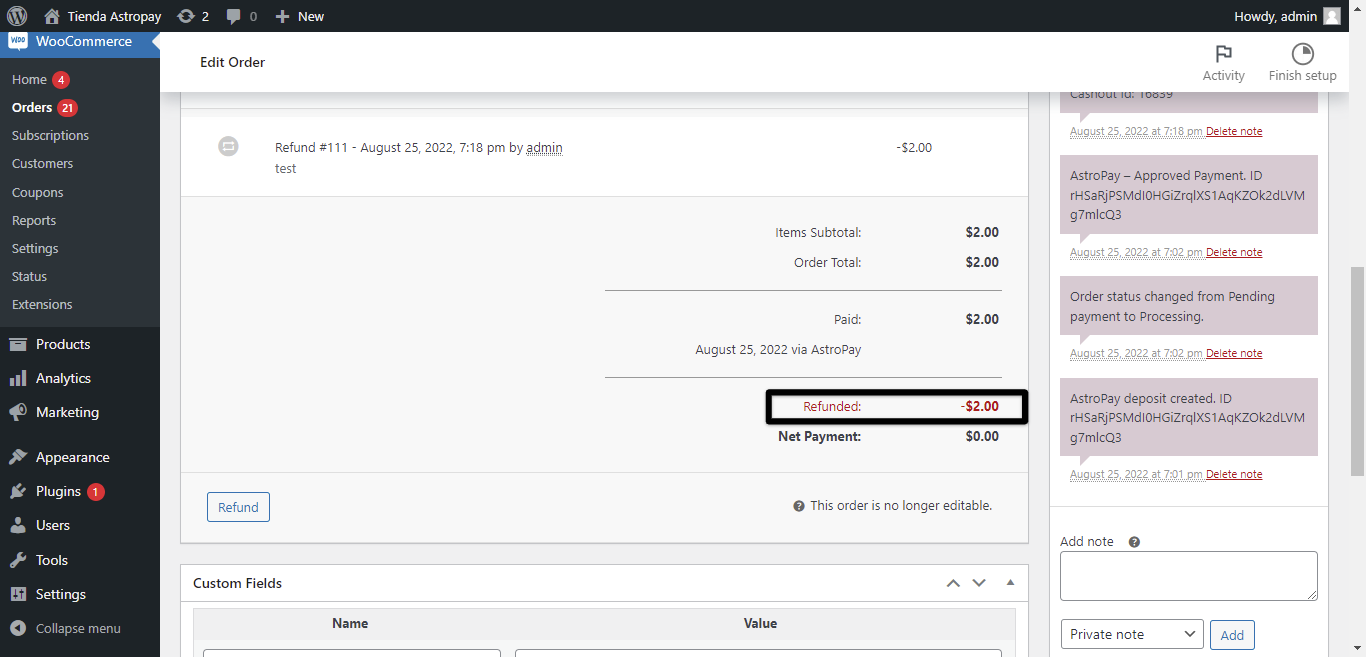Image resolution: width=1366 pixels, height=657 pixels.
Task: Open Reports menu item
Action: pyautogui.click(x=34, y=220)
